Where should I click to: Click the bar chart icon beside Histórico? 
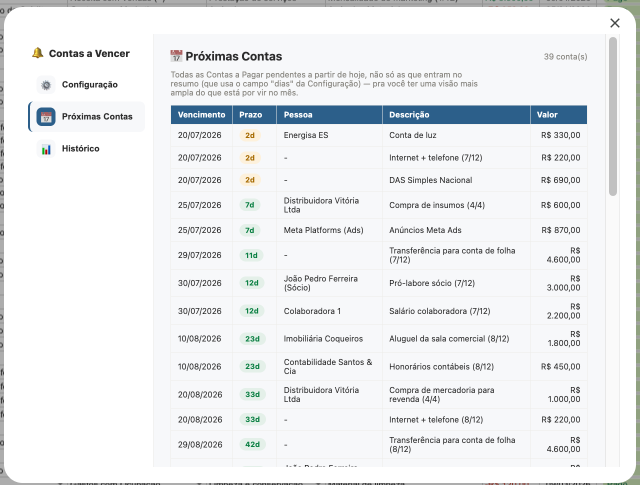46,149
